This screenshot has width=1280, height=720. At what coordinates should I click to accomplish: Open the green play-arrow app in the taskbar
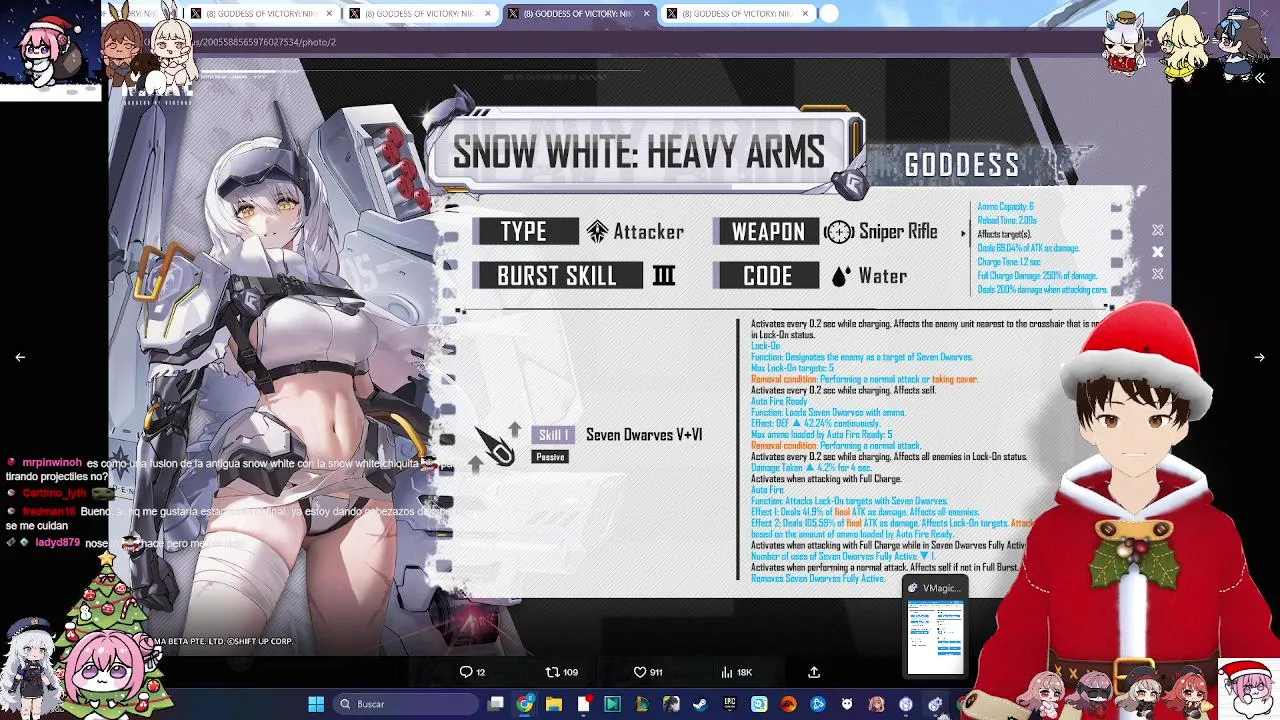[612, 704]
